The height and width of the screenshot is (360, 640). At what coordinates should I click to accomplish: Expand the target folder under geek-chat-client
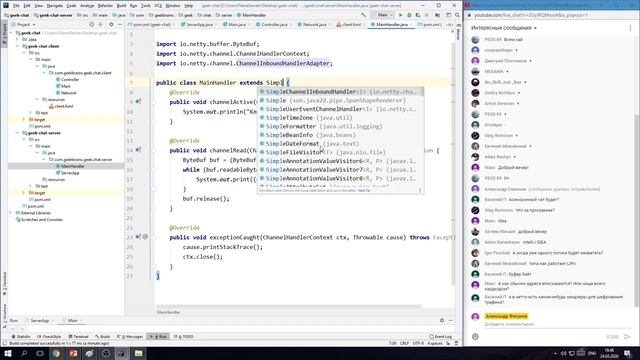[x=24, y=119]
